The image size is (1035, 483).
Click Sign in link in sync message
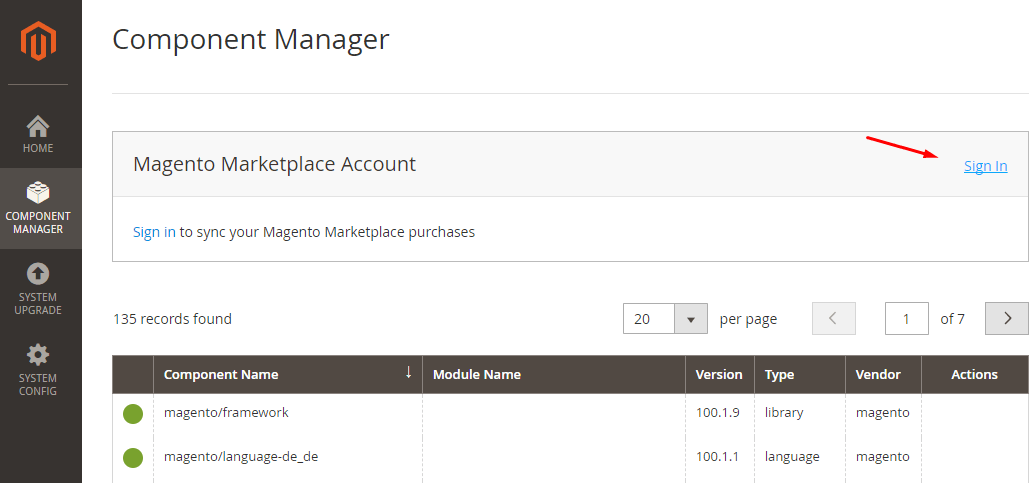(154, 232)
